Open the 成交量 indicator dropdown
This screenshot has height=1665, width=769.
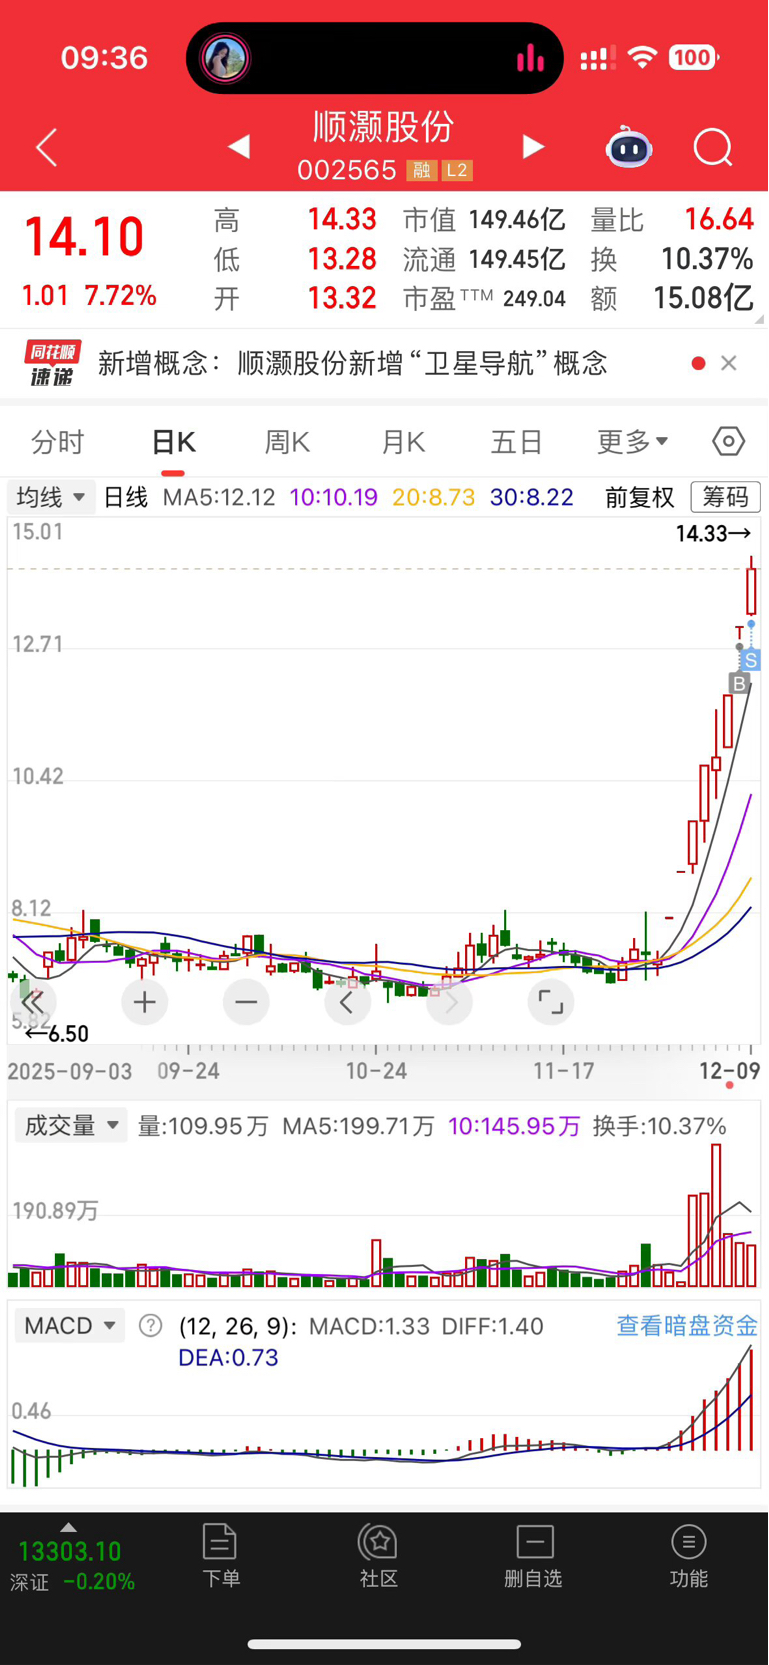71,1126
